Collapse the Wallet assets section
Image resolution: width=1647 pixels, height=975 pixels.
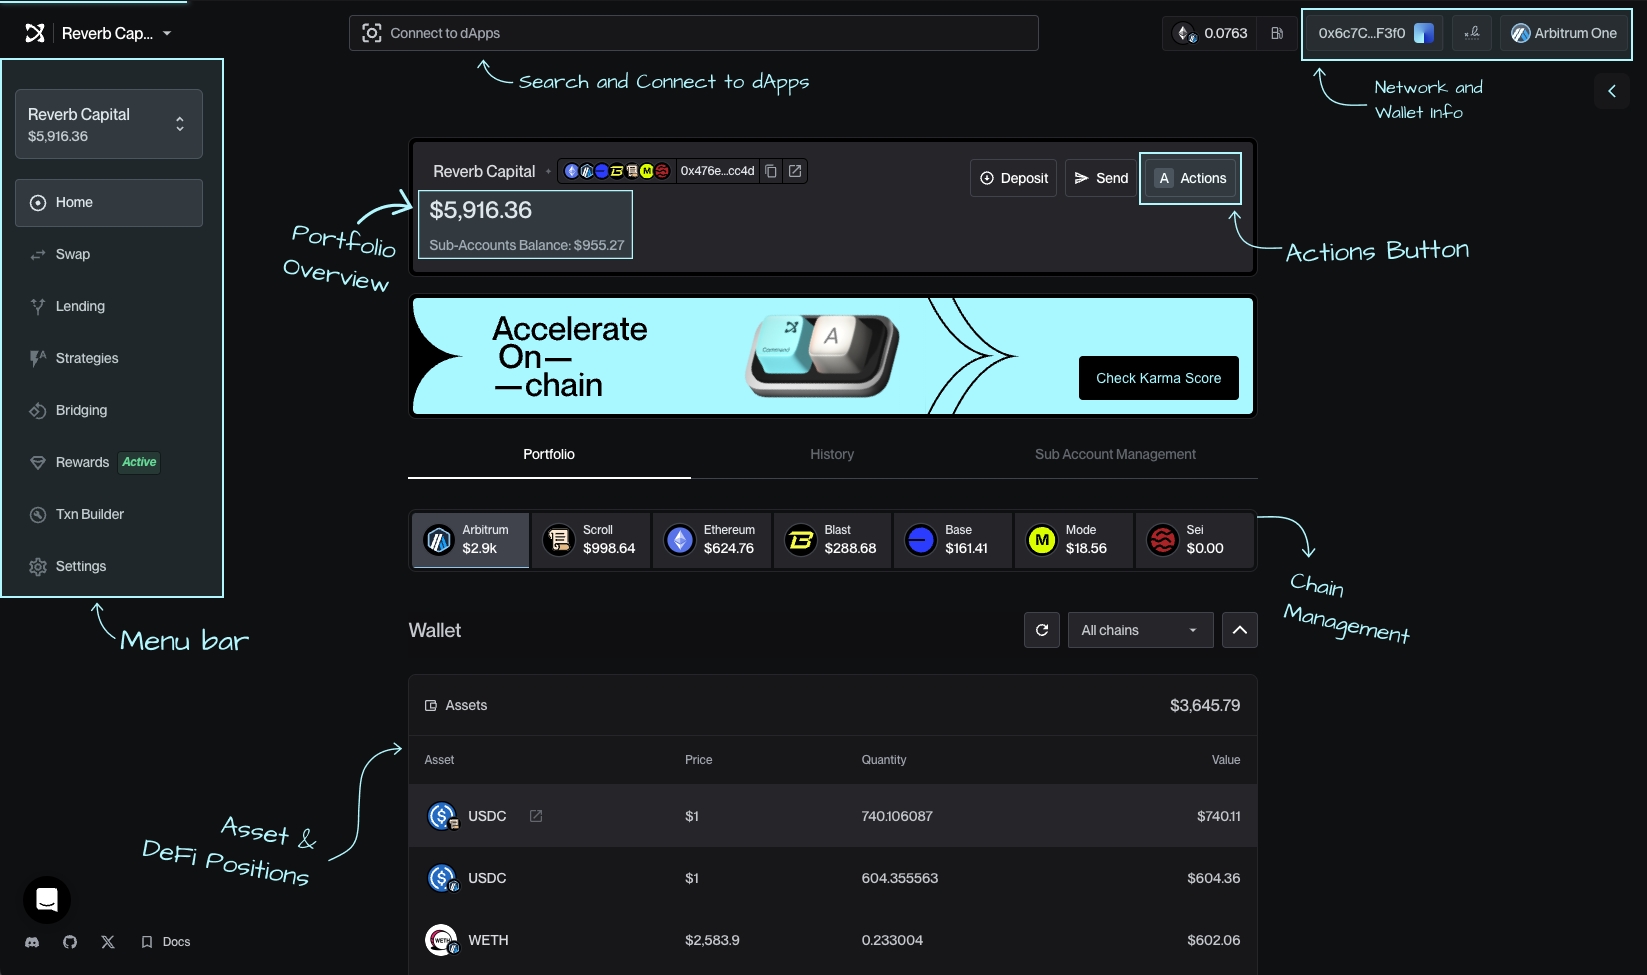[1239, 630]
